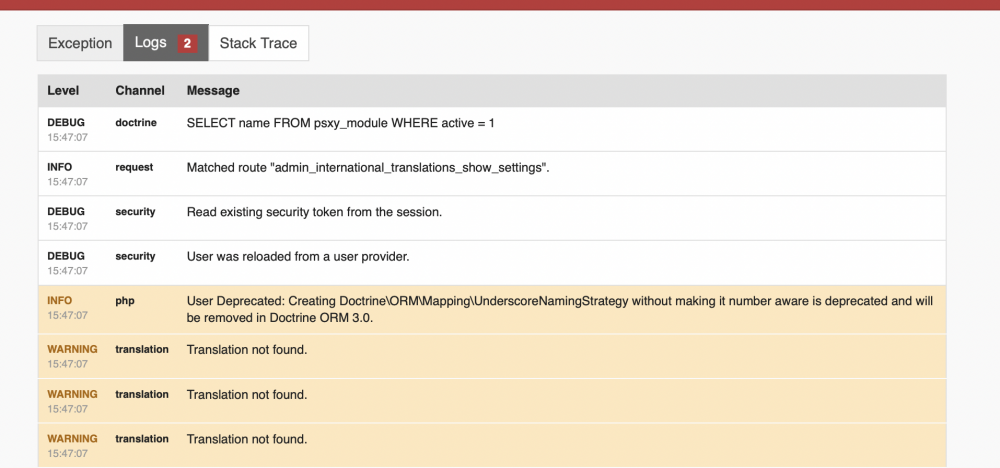The width and height of the screenshot is (1000, 468).
Task: Click the Matched route log message
Action: pos(368,167)
